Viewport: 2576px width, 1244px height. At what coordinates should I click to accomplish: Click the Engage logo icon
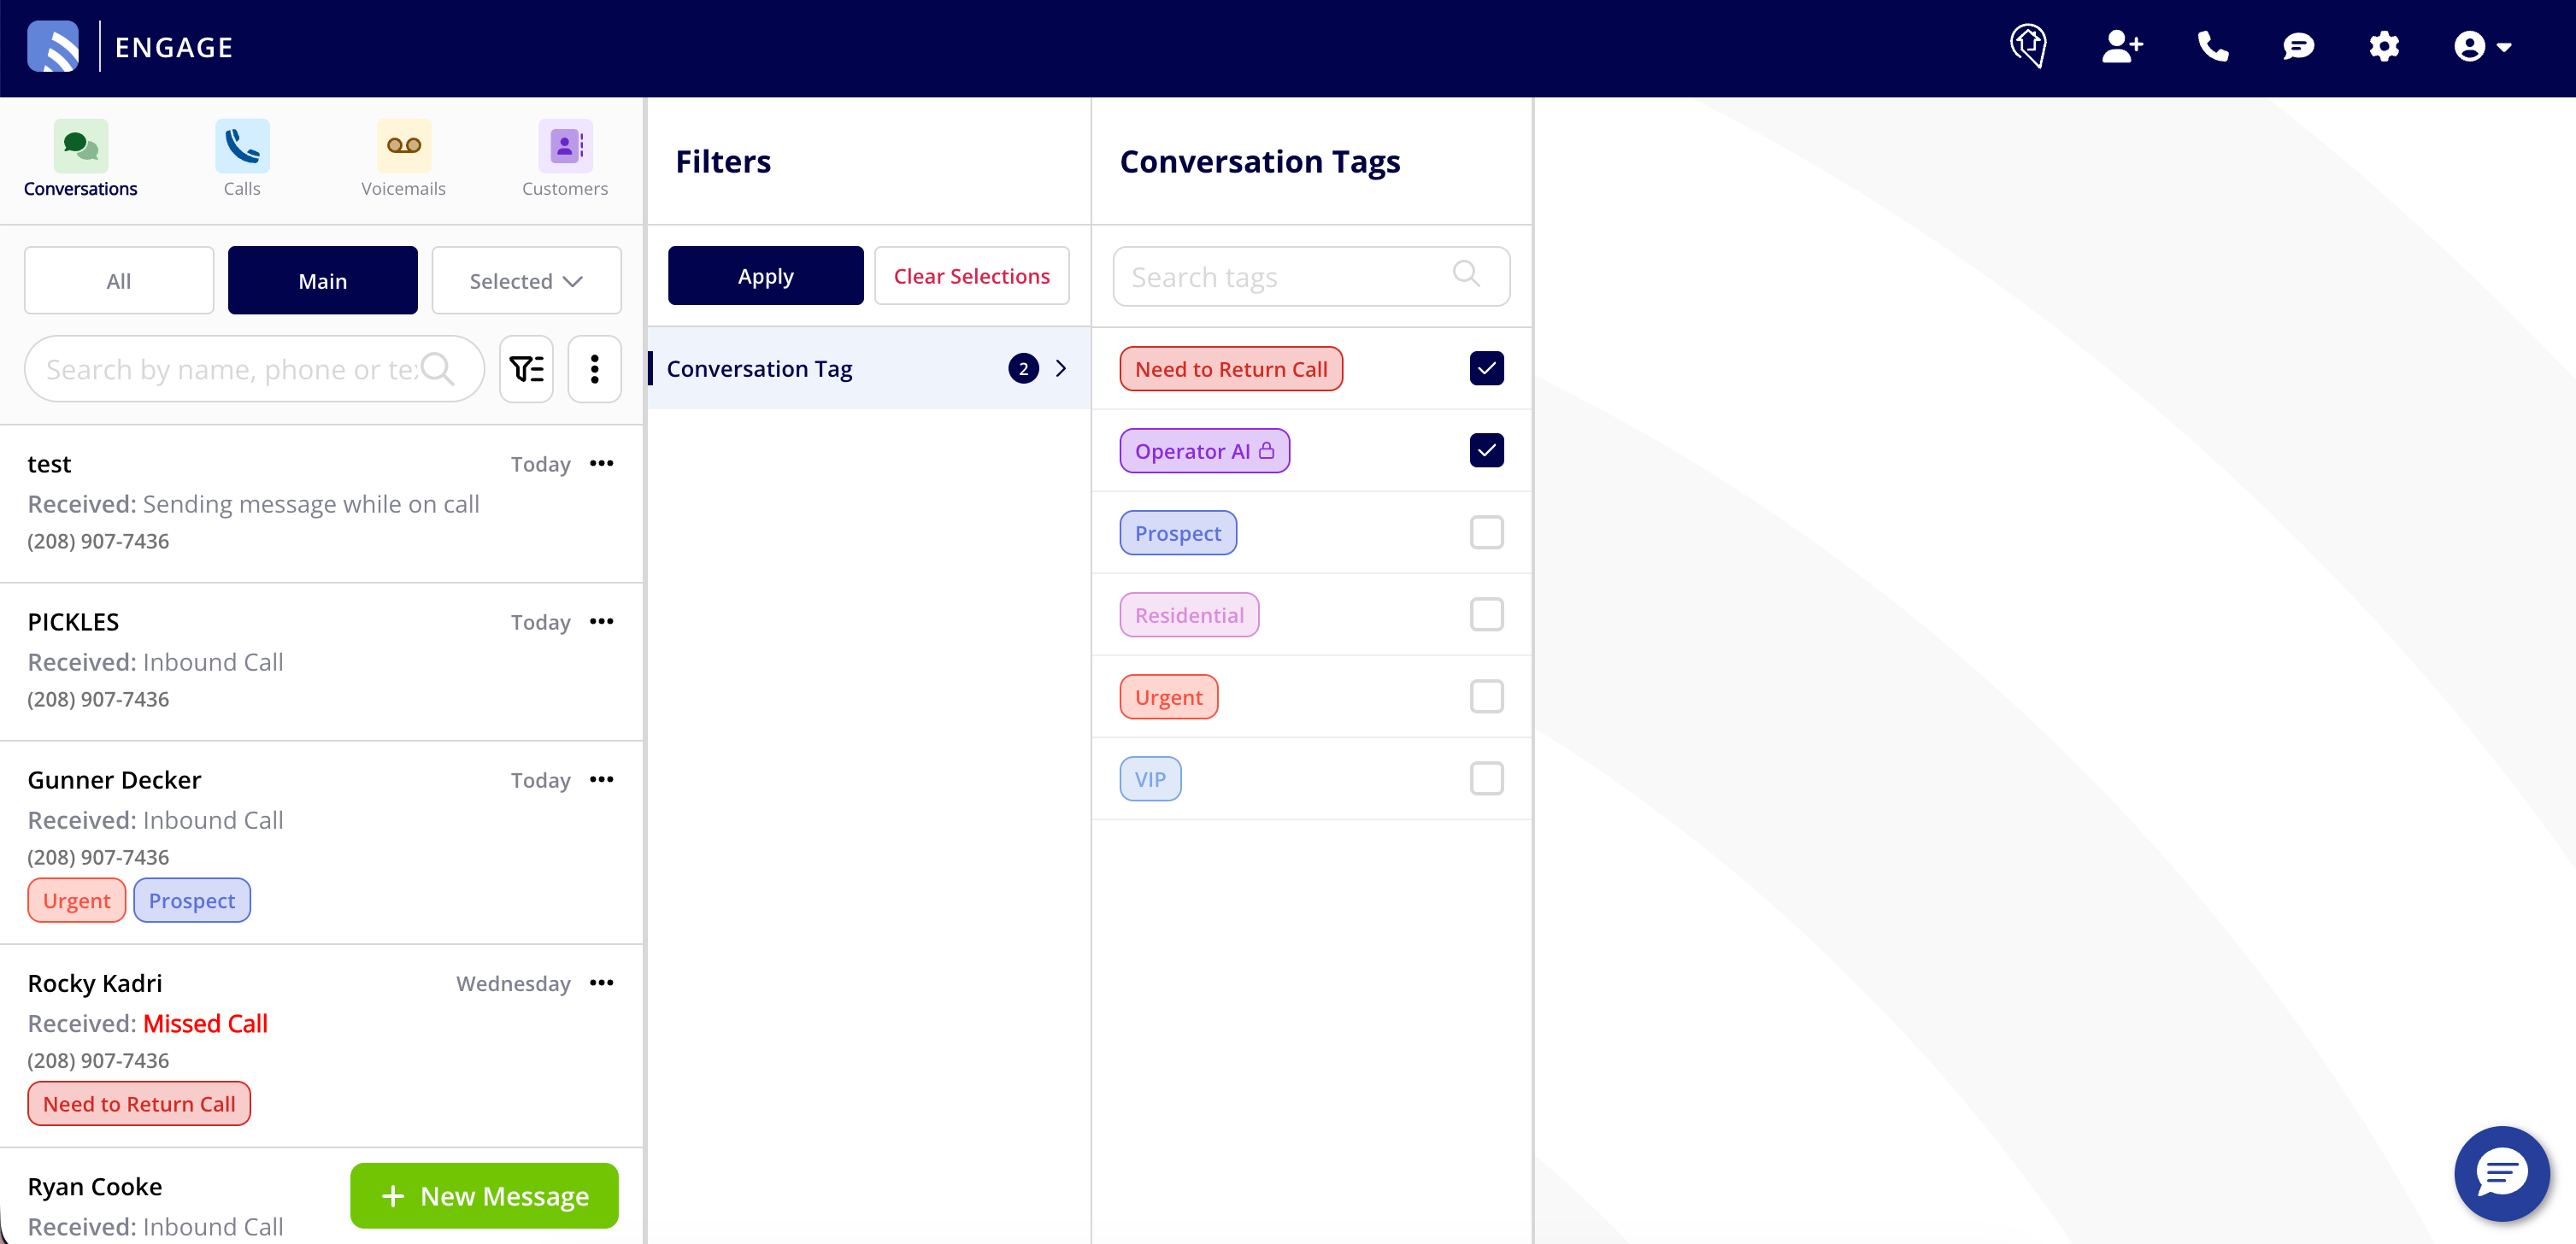(53, 47)
